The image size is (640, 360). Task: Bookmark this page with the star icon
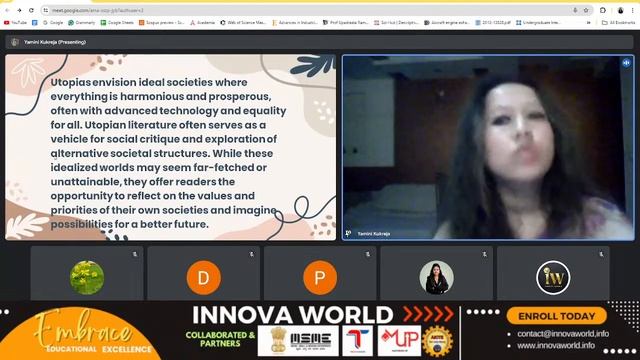586,10
